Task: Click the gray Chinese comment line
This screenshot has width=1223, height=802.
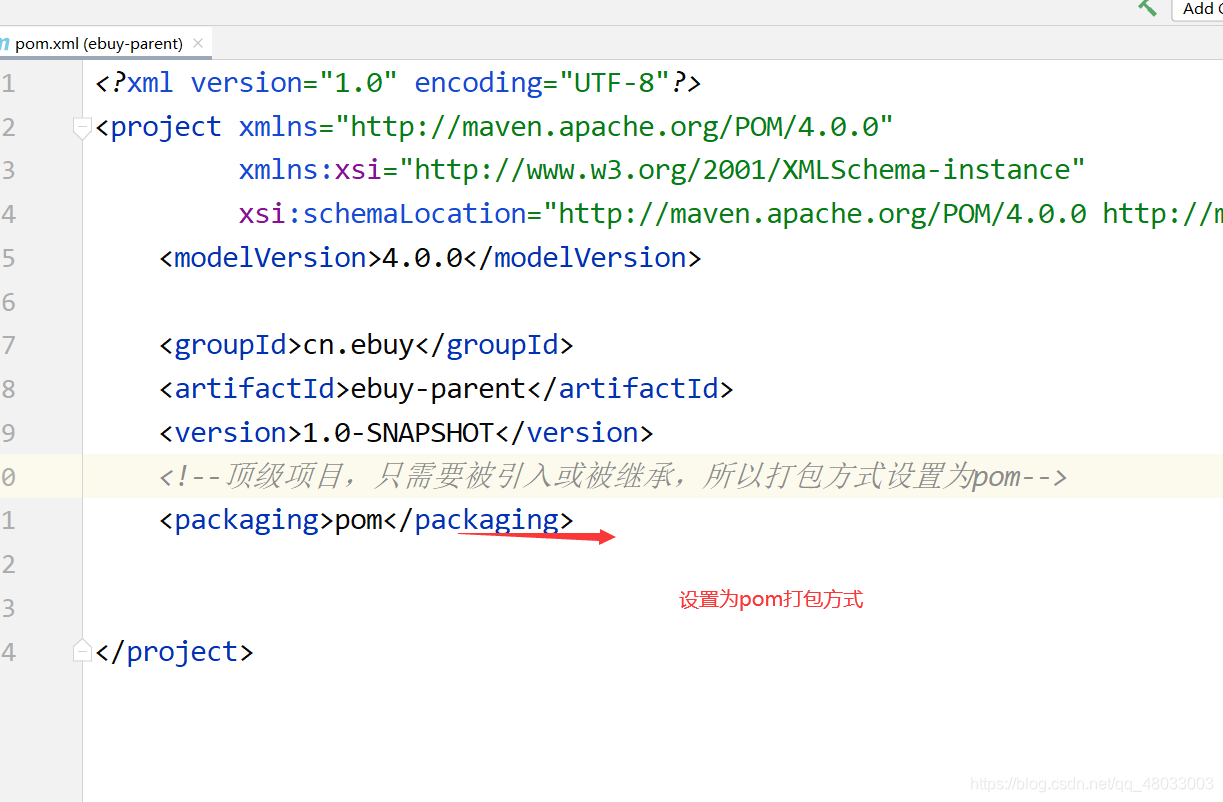Action: point(613,476)
